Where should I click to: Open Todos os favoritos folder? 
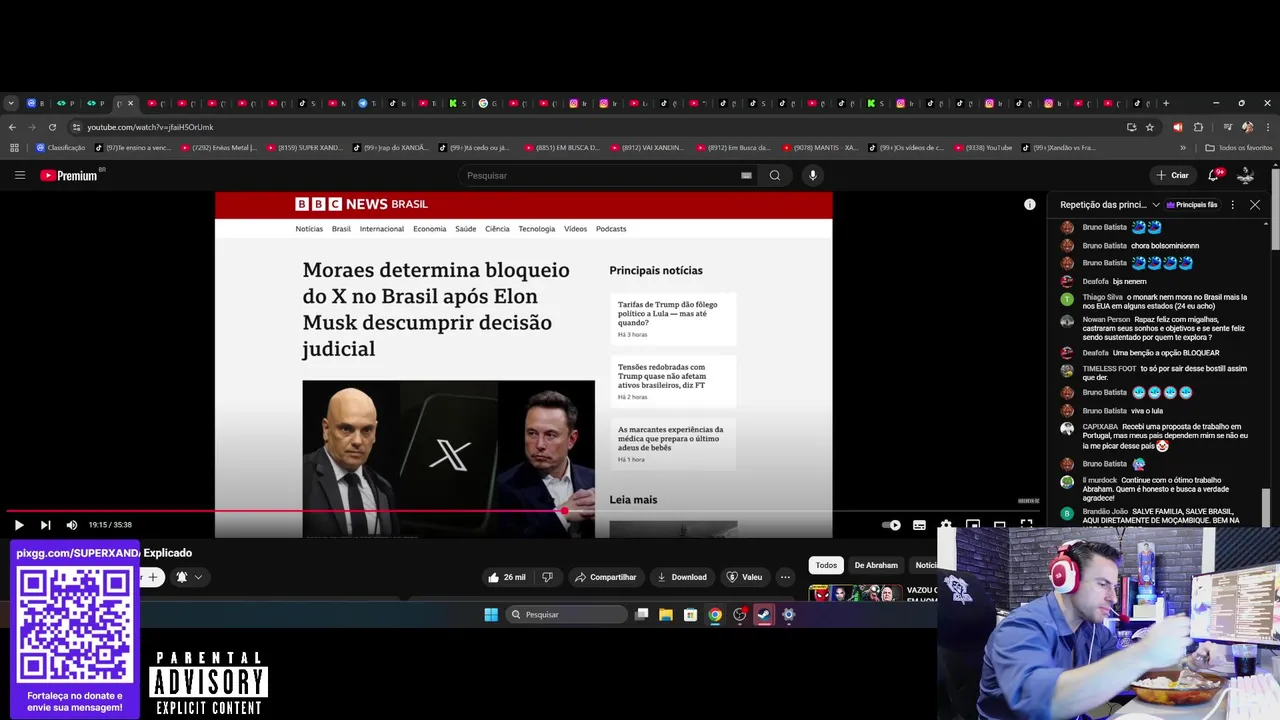pyautogui.click(x=1239, y=148)
